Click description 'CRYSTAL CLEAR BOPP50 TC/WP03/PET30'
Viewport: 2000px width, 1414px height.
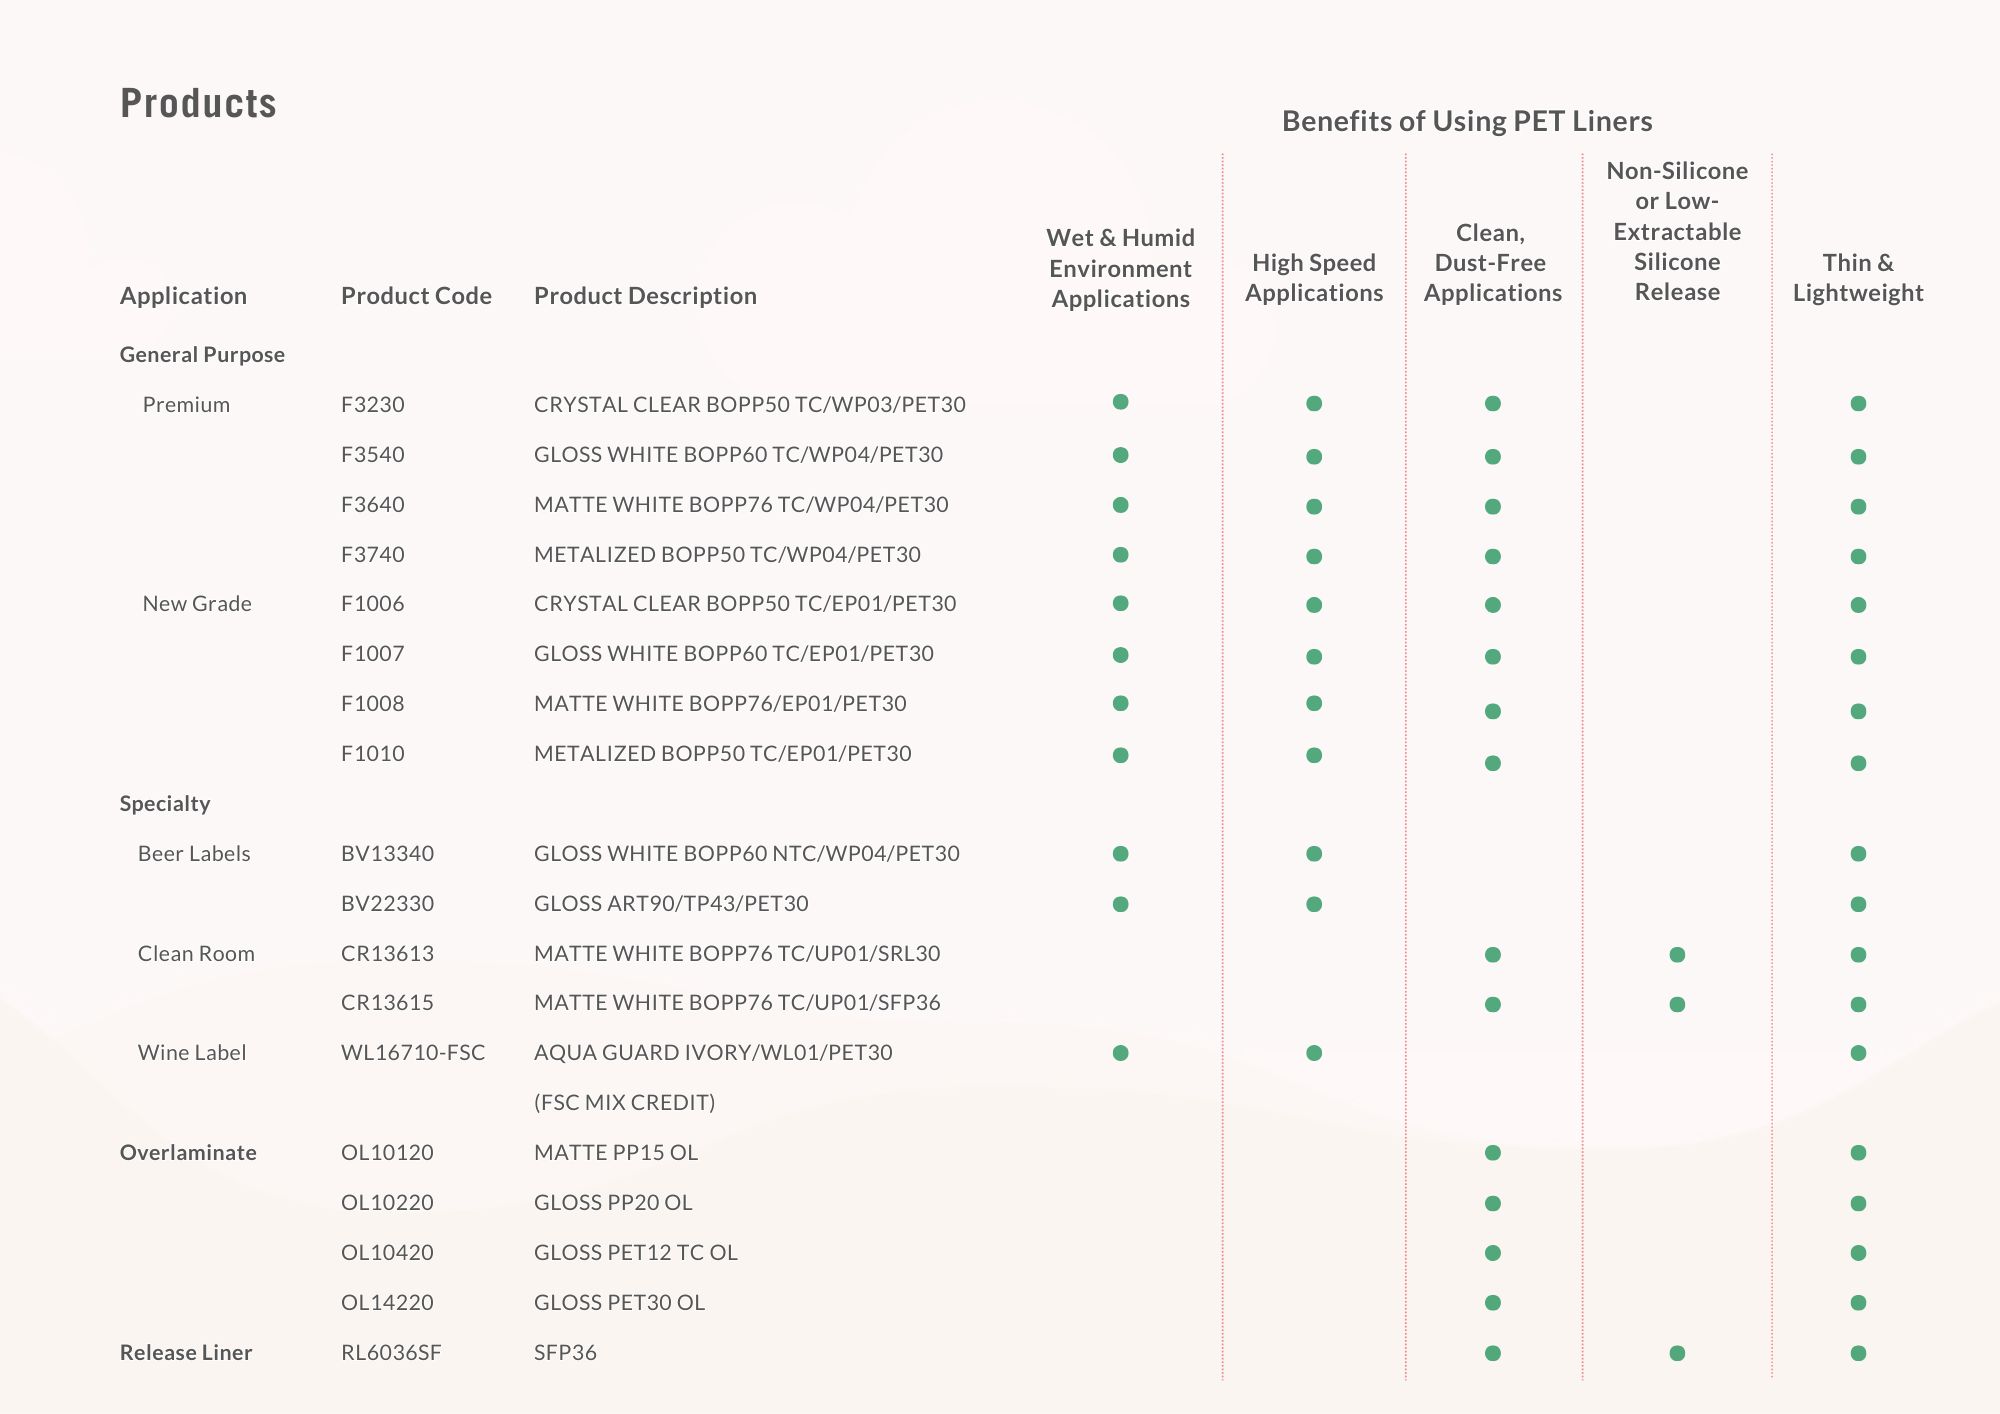[750, 405]
